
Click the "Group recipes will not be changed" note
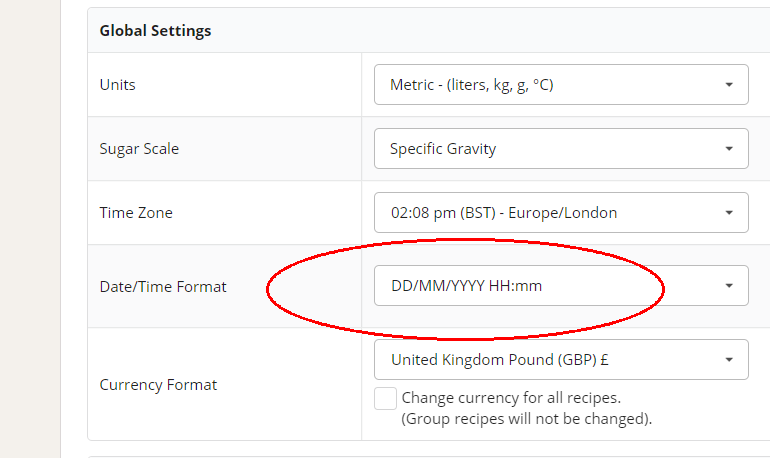pos(527,419)
